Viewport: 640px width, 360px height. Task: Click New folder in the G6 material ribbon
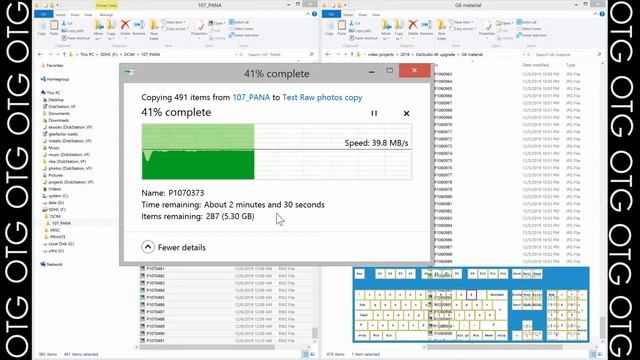[442, 30]
